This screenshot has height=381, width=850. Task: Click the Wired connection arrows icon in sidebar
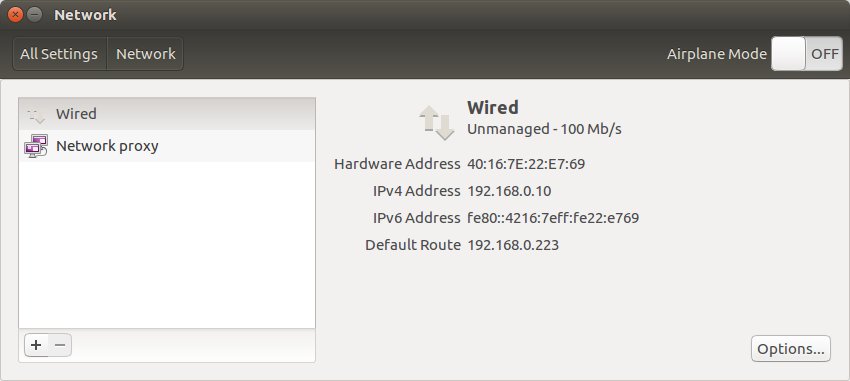click(36, 114)
